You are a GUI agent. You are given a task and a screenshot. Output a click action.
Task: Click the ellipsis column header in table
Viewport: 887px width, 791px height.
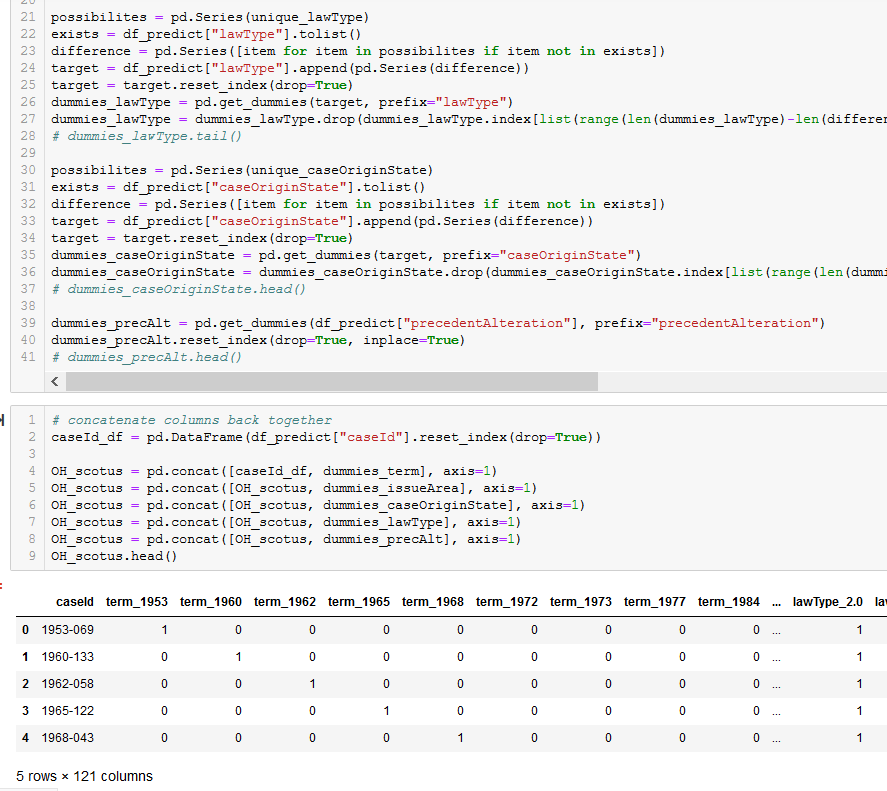(x=777, y=602)
